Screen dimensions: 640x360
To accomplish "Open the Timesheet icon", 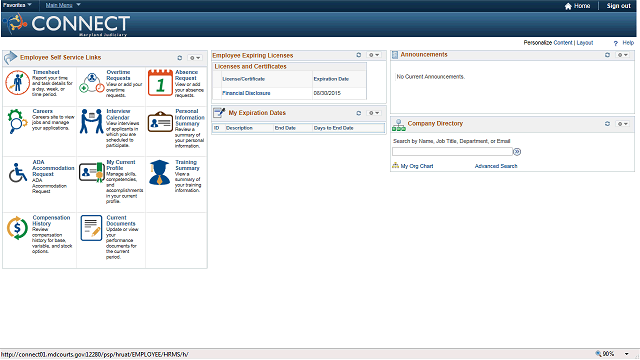I will click(x=18, y=82).
